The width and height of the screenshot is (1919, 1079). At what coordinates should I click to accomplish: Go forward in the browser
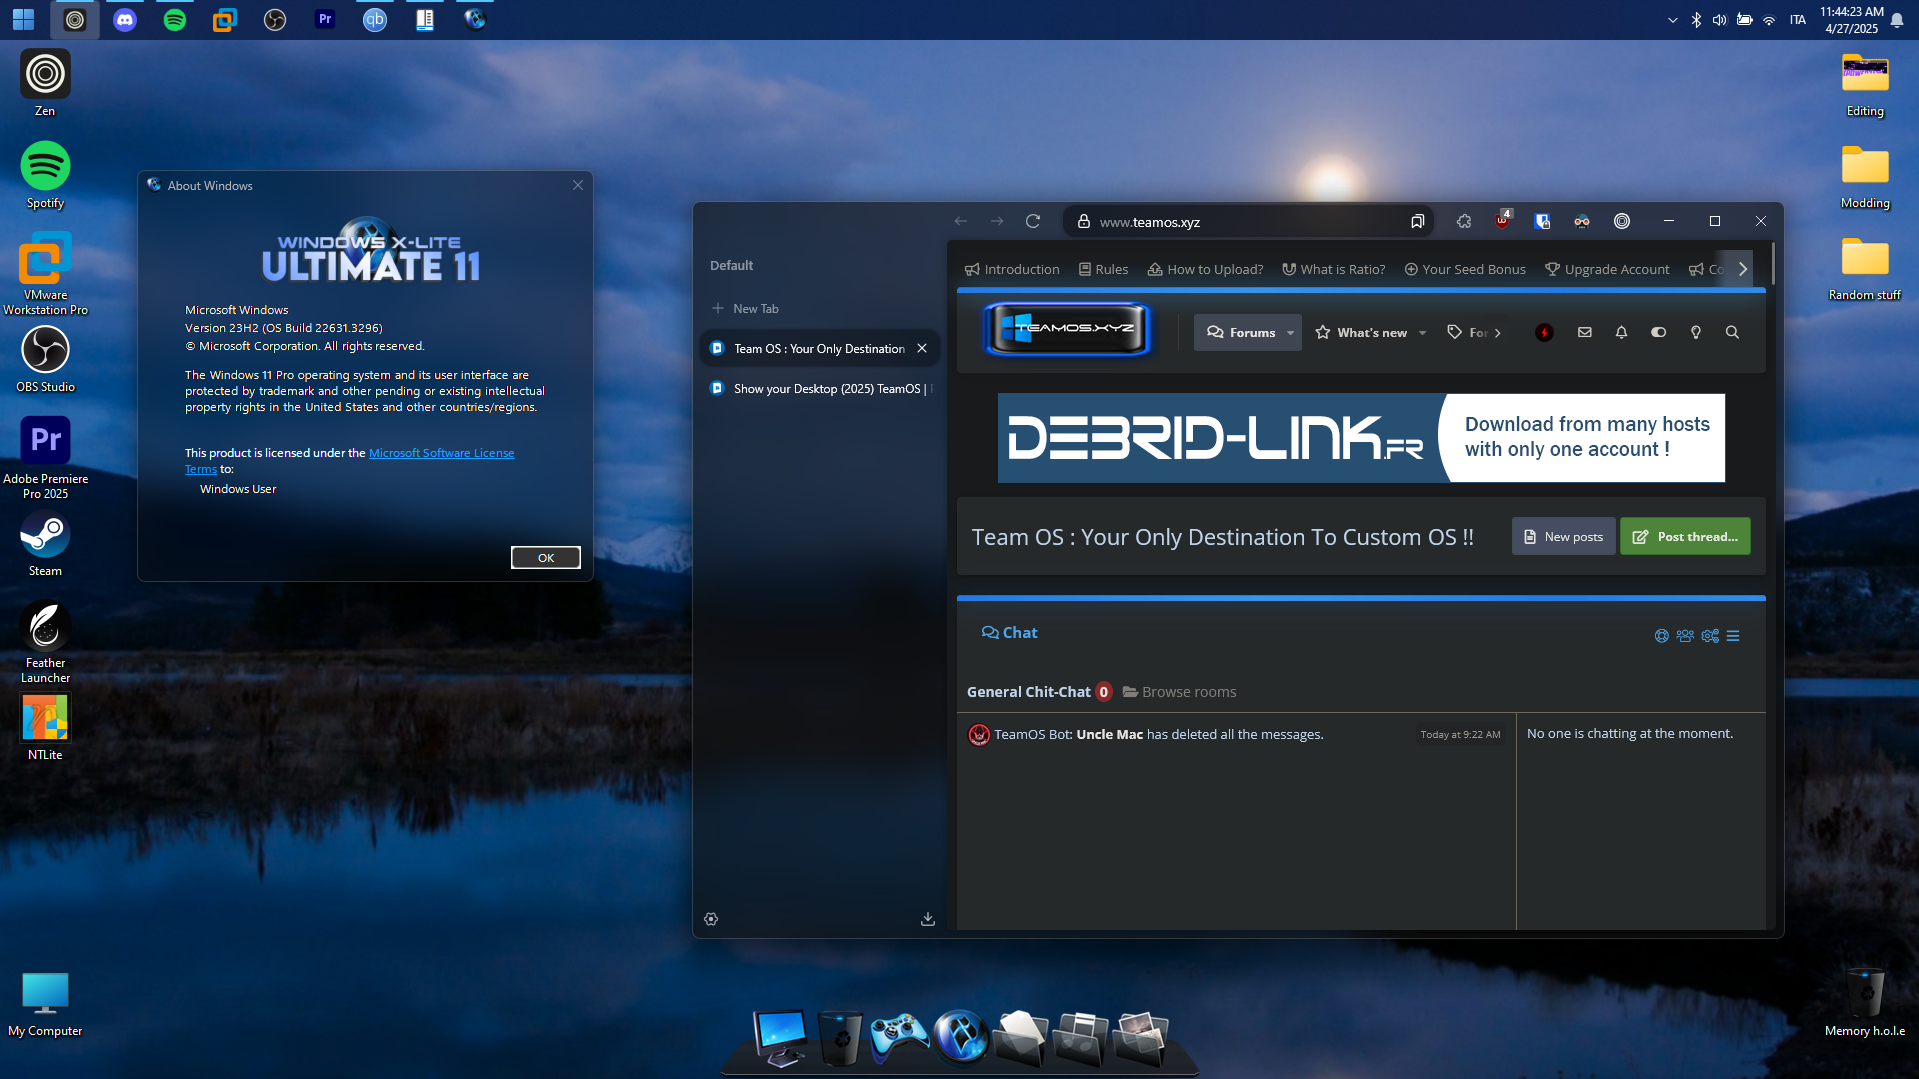coord(997,221)
